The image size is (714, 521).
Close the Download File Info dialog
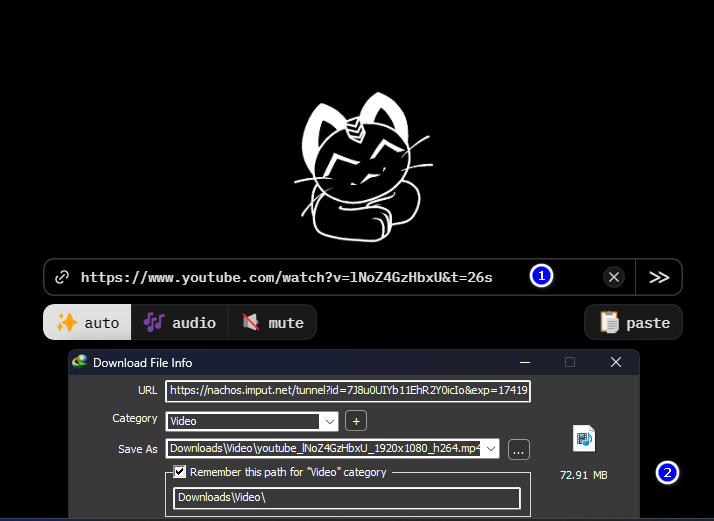[x=616, y=363]
